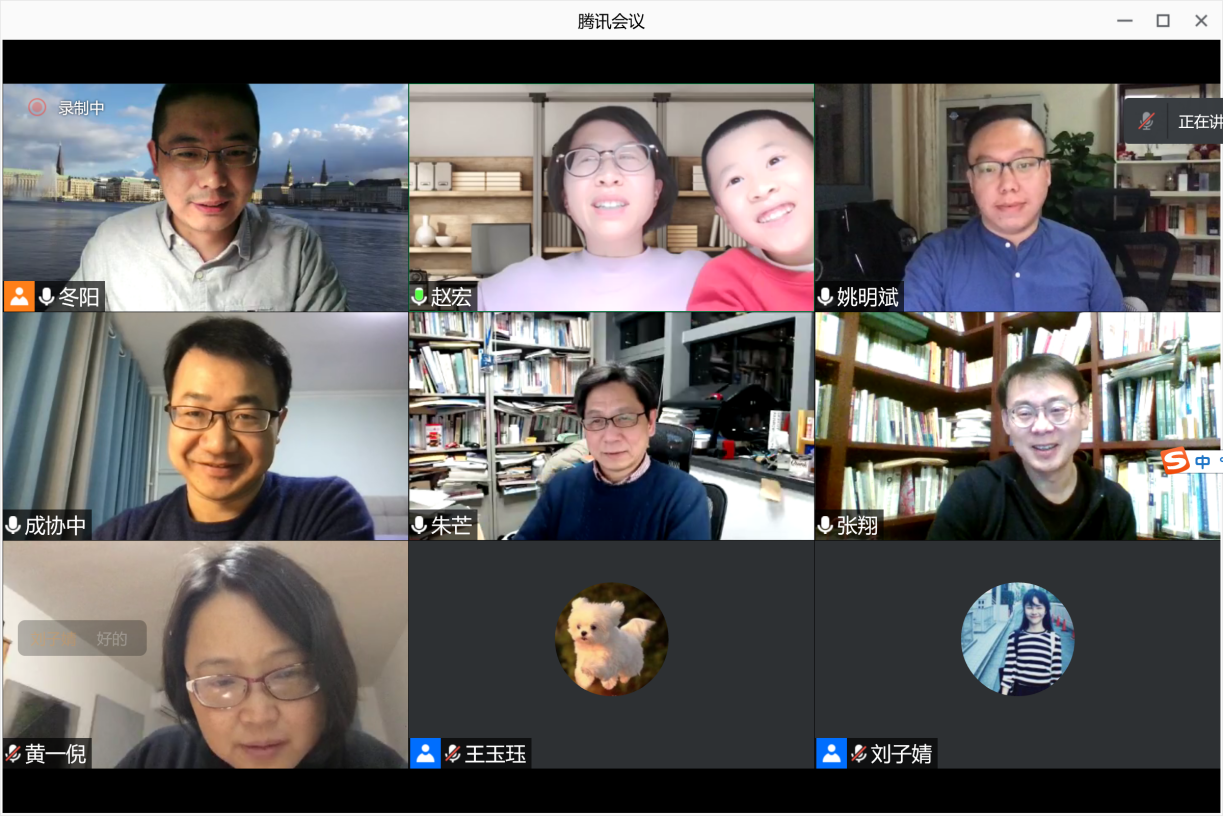The image size is (1223, 816).
Task: Click the blue user icon next to 王玉珏
Action: click(x=425, y=754)
